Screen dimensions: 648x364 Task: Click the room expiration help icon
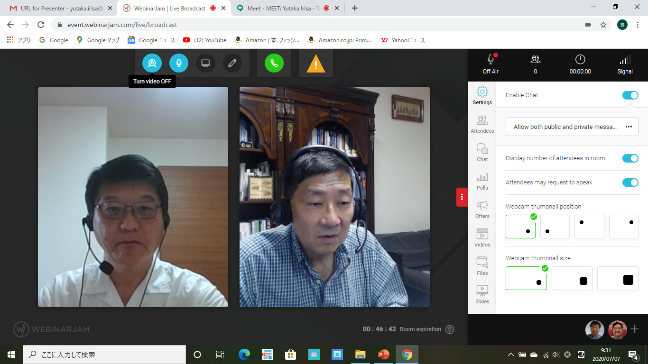tap(450, 329)
